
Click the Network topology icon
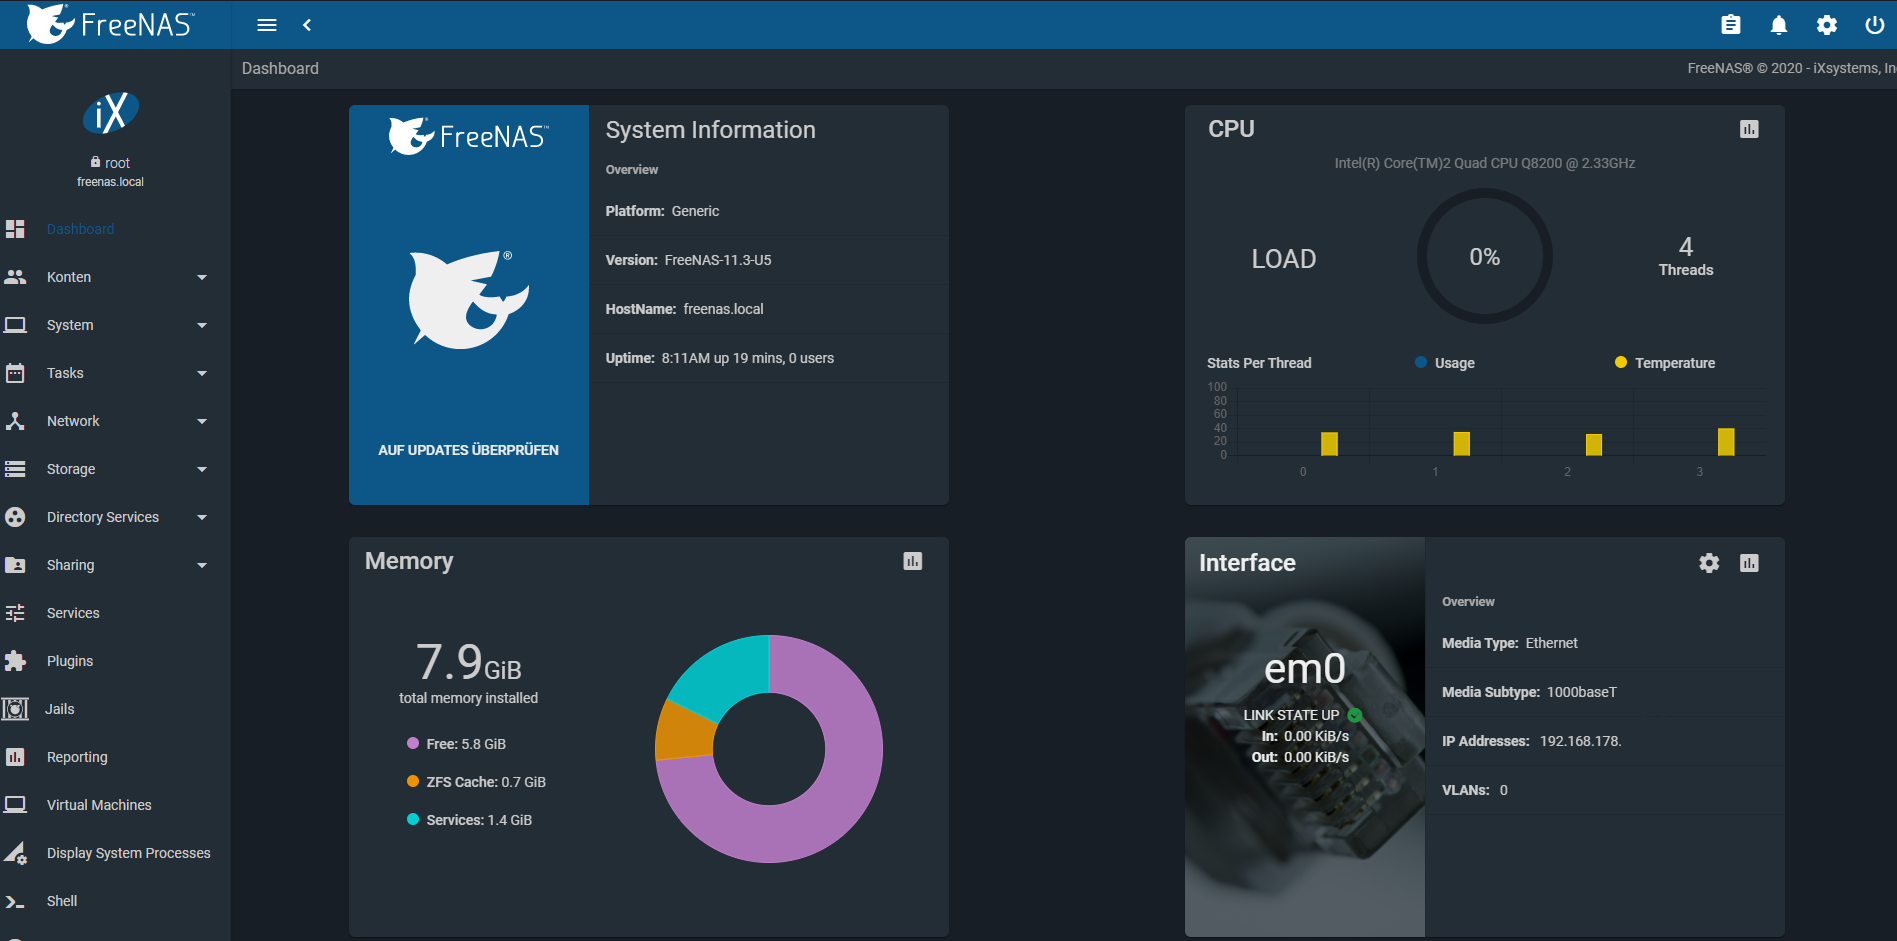[15, 421]
